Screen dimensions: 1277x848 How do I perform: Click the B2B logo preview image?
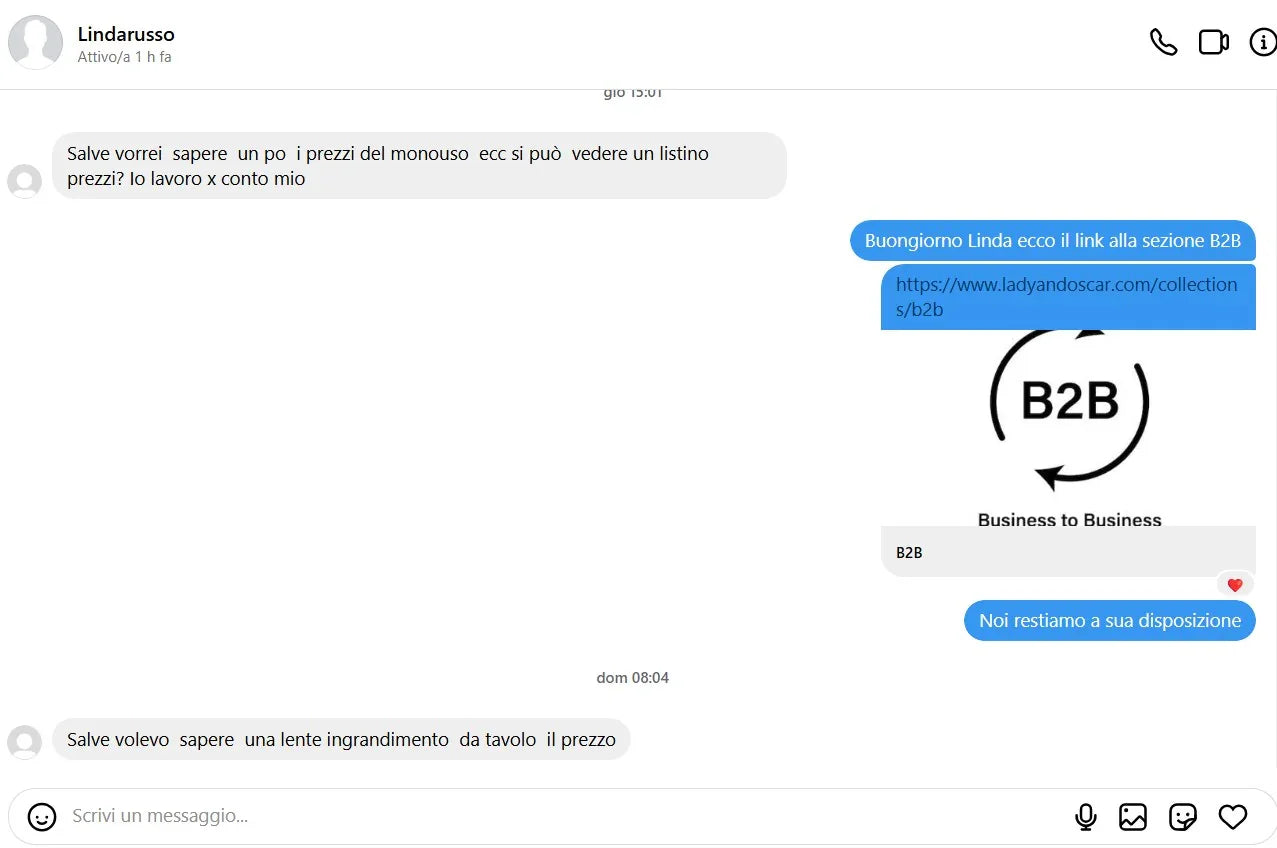(1068, 428)
